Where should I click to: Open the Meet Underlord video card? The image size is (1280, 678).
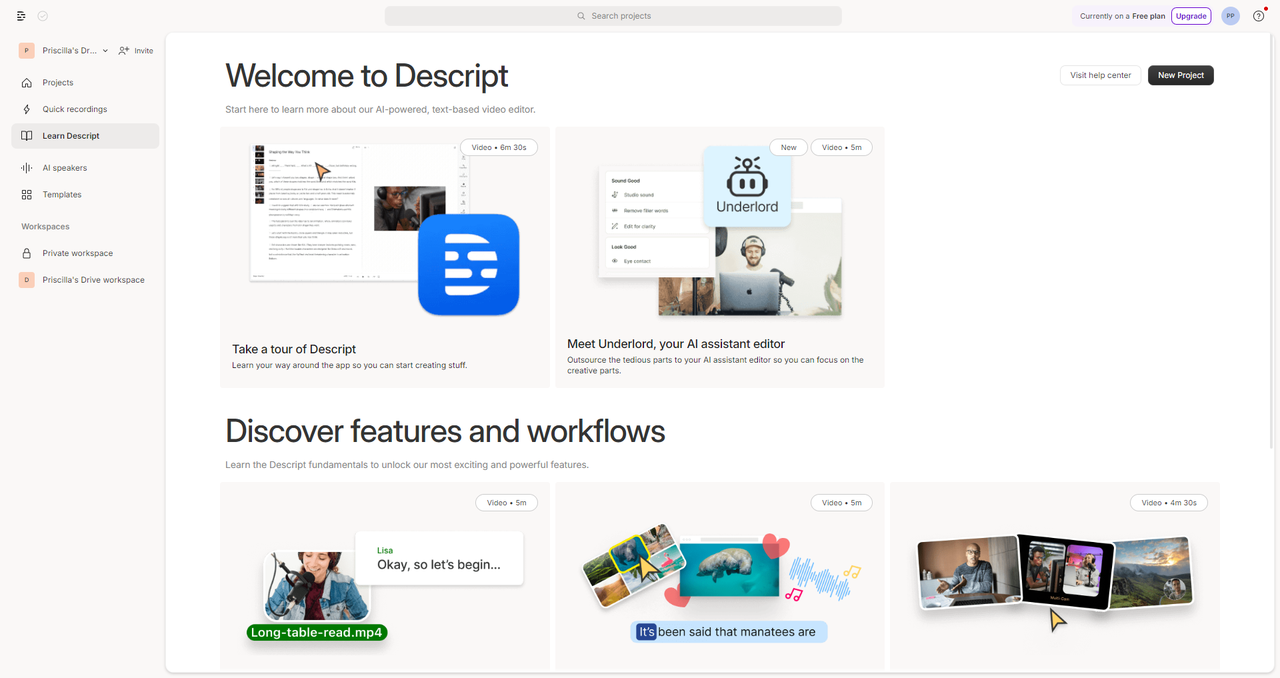click(720, 257)
